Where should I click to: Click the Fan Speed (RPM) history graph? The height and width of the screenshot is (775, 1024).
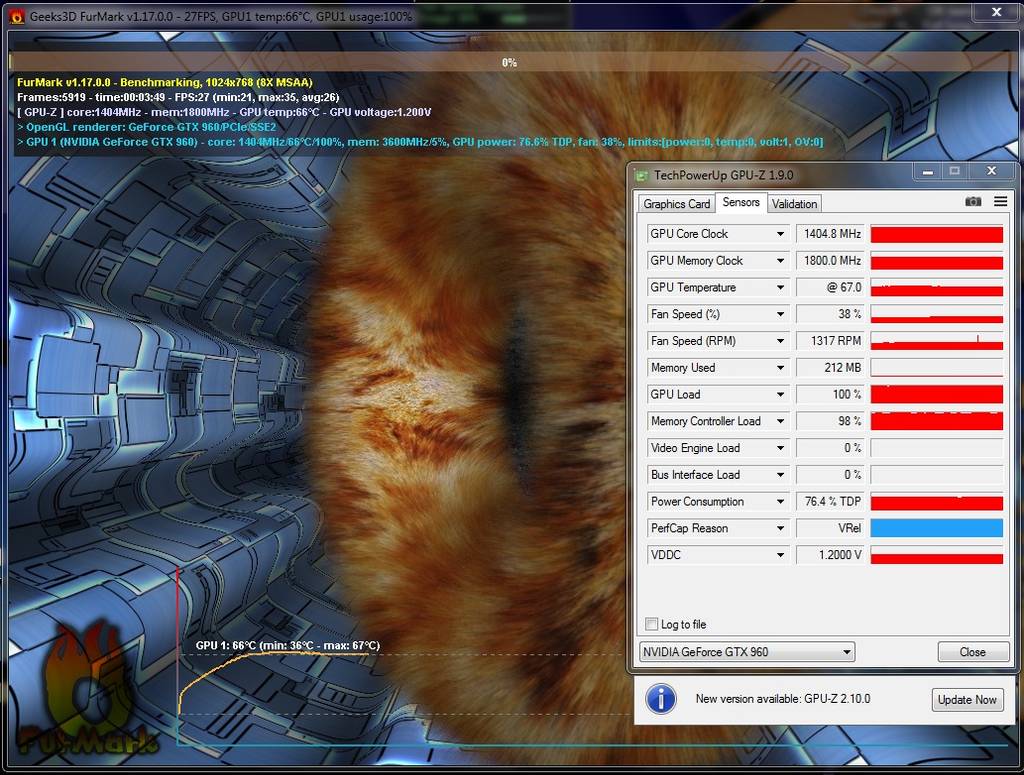[x=936, y=341]
